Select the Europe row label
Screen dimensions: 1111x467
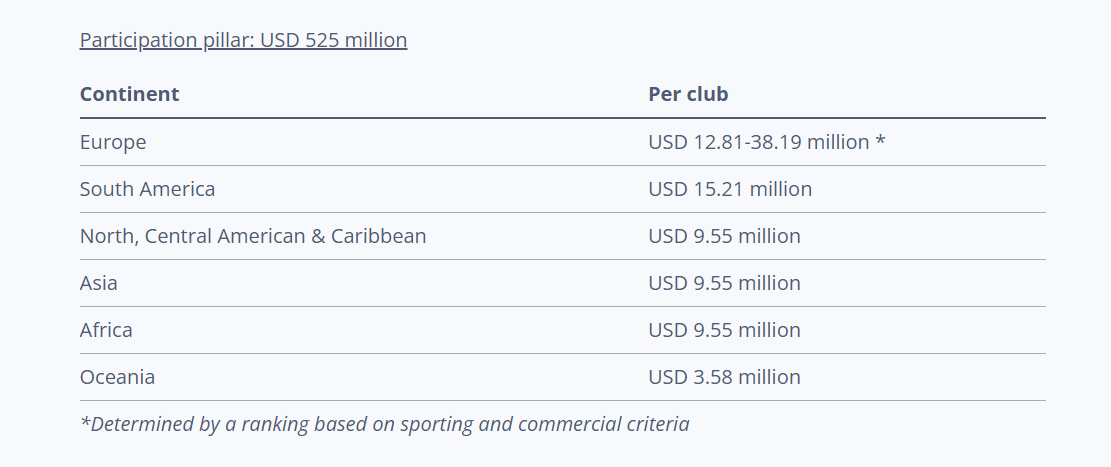pyautogui.click(x=113, y=142)
